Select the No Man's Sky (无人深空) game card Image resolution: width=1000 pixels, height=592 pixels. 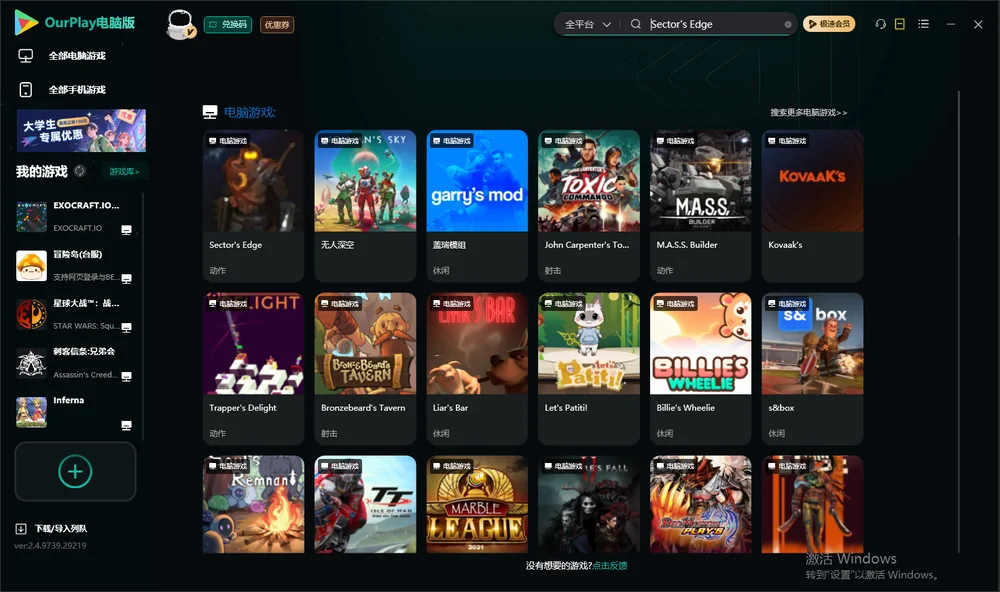point(365,206)
